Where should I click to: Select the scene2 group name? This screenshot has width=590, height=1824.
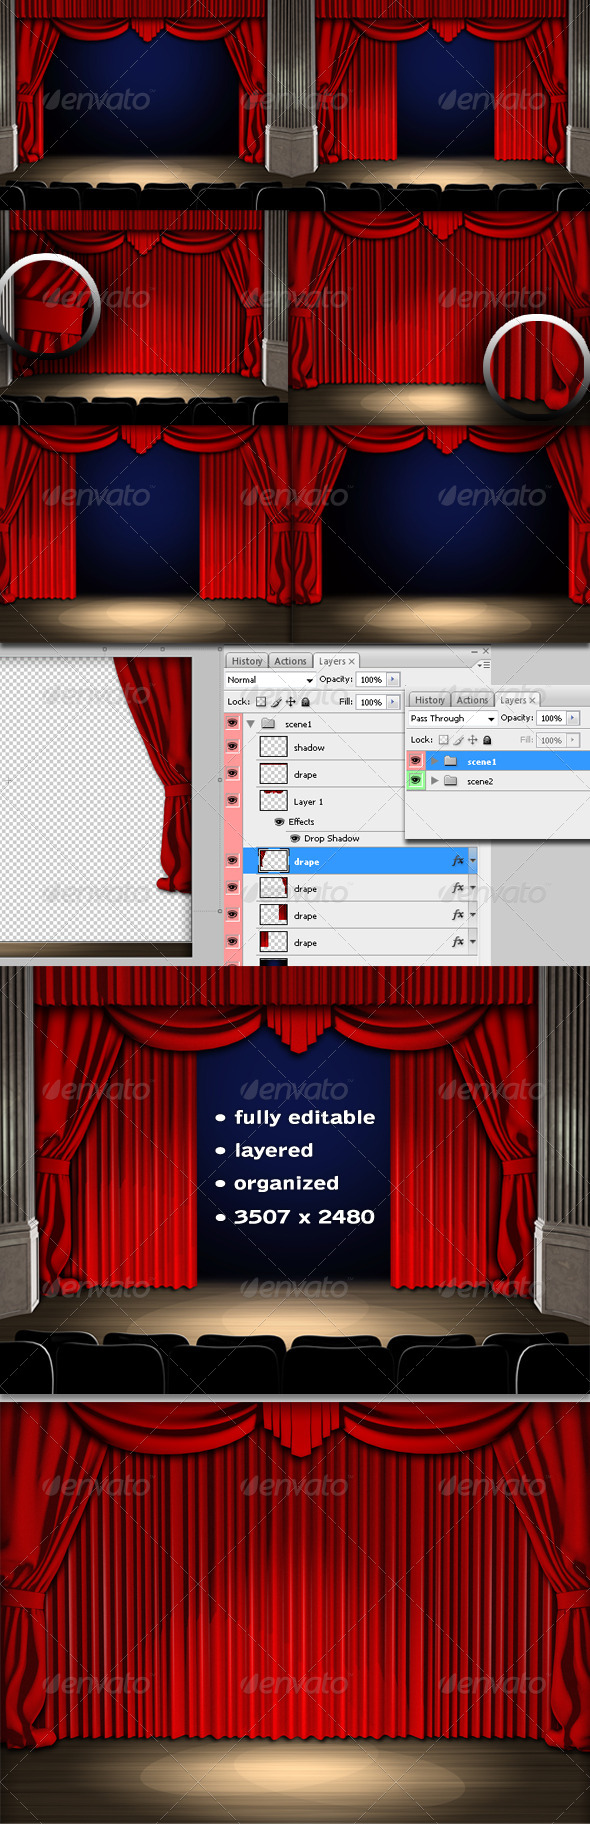click(480, 781)
